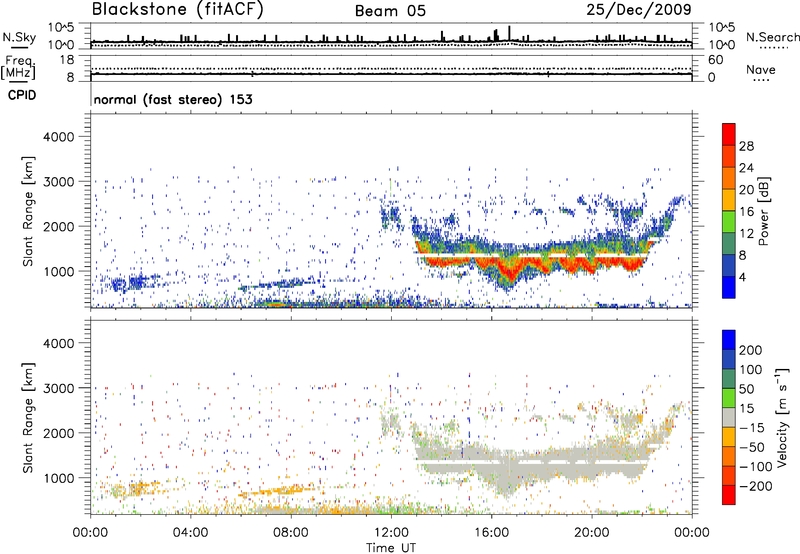
Task: Click power colorbar value 4
Action: click(742, 277)
